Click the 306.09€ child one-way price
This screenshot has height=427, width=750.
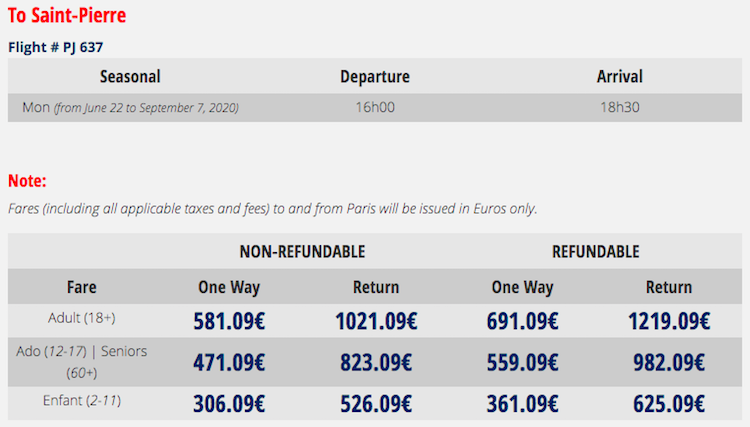point(229,404)
